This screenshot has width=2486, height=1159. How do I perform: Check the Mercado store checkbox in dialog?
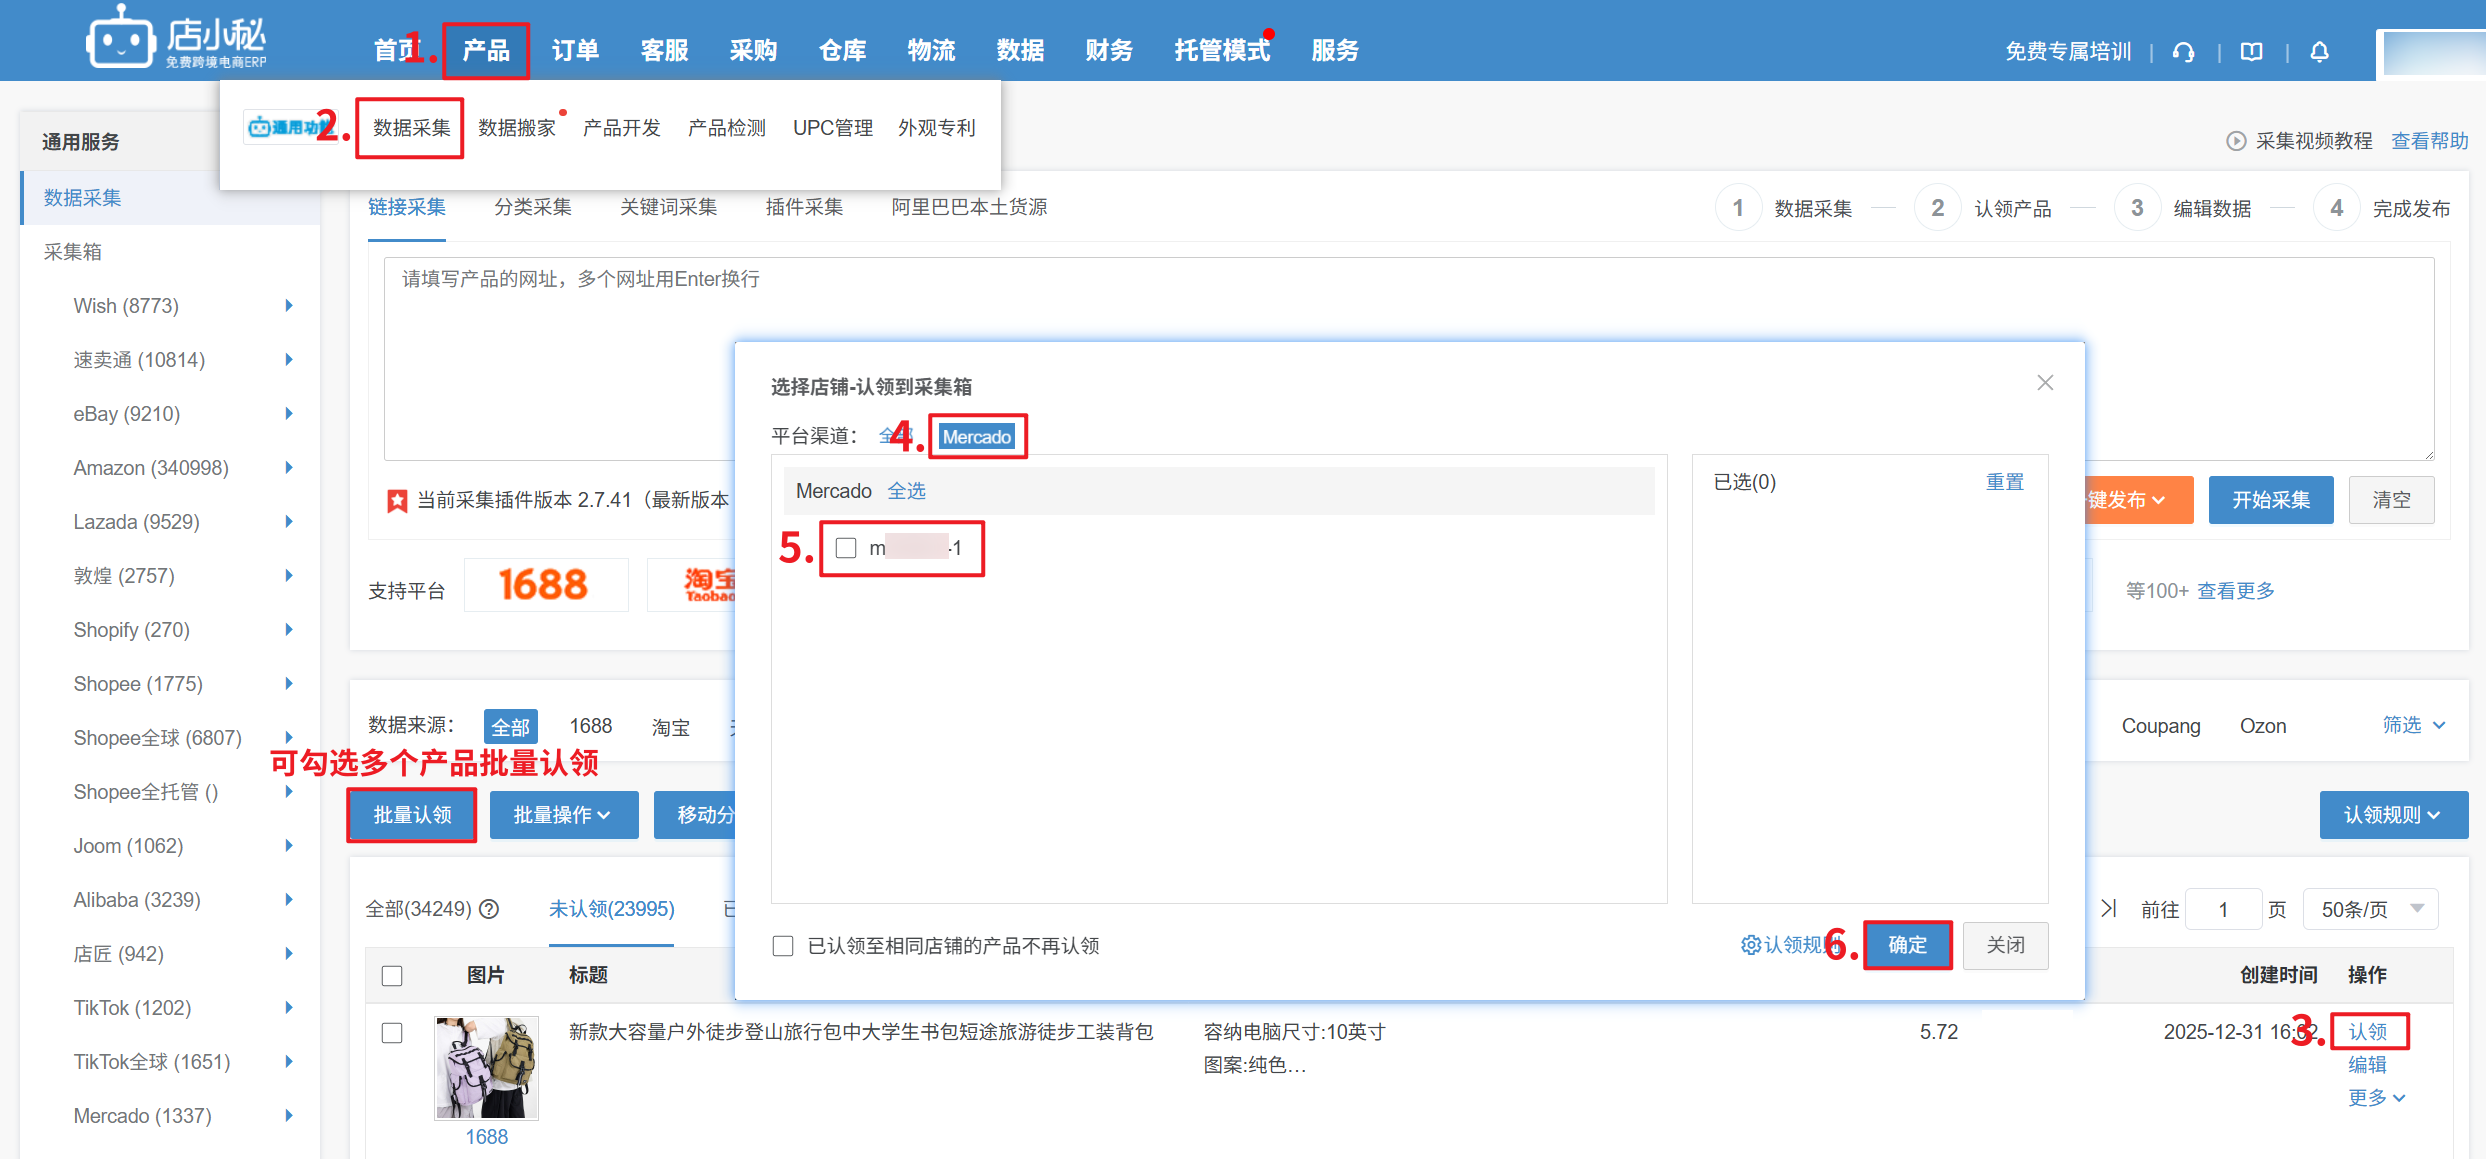click(846, 548)
